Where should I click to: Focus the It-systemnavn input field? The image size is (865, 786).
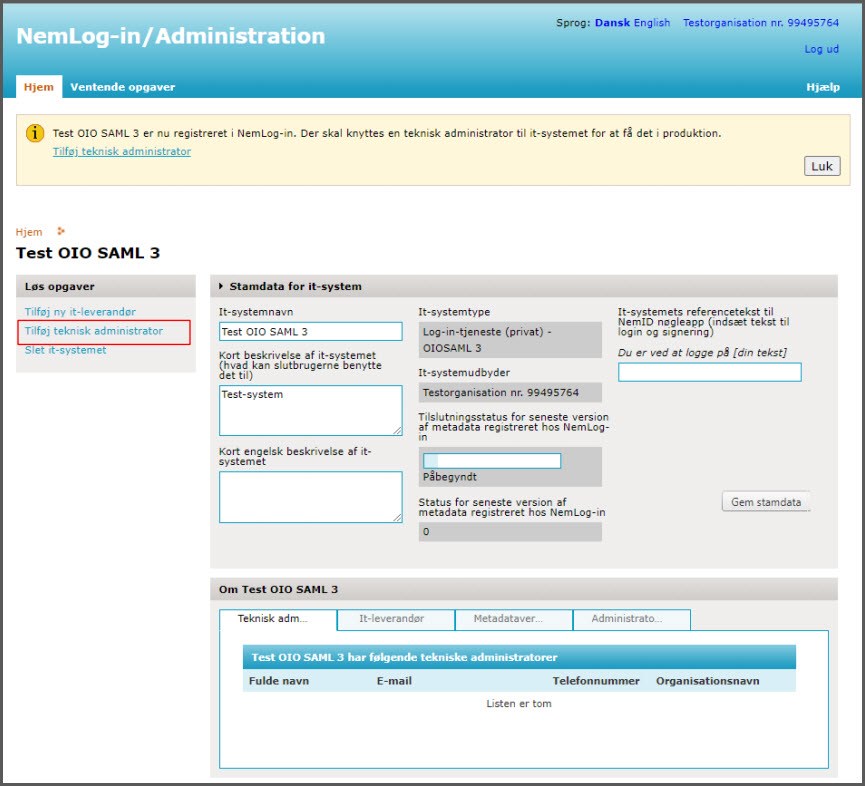(x=311, y=331)
